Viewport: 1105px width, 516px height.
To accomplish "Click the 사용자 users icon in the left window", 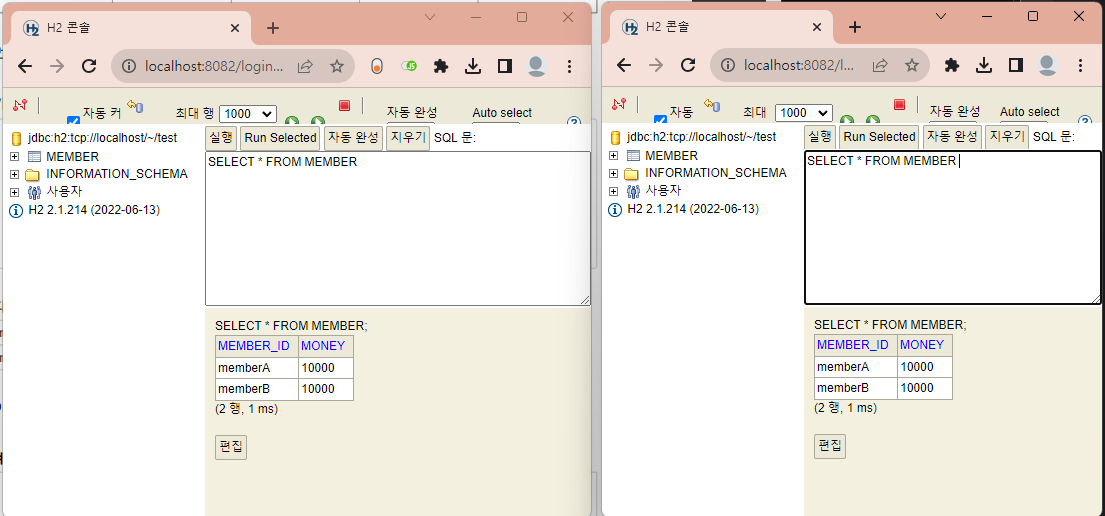I will click(x=34, y=192).
